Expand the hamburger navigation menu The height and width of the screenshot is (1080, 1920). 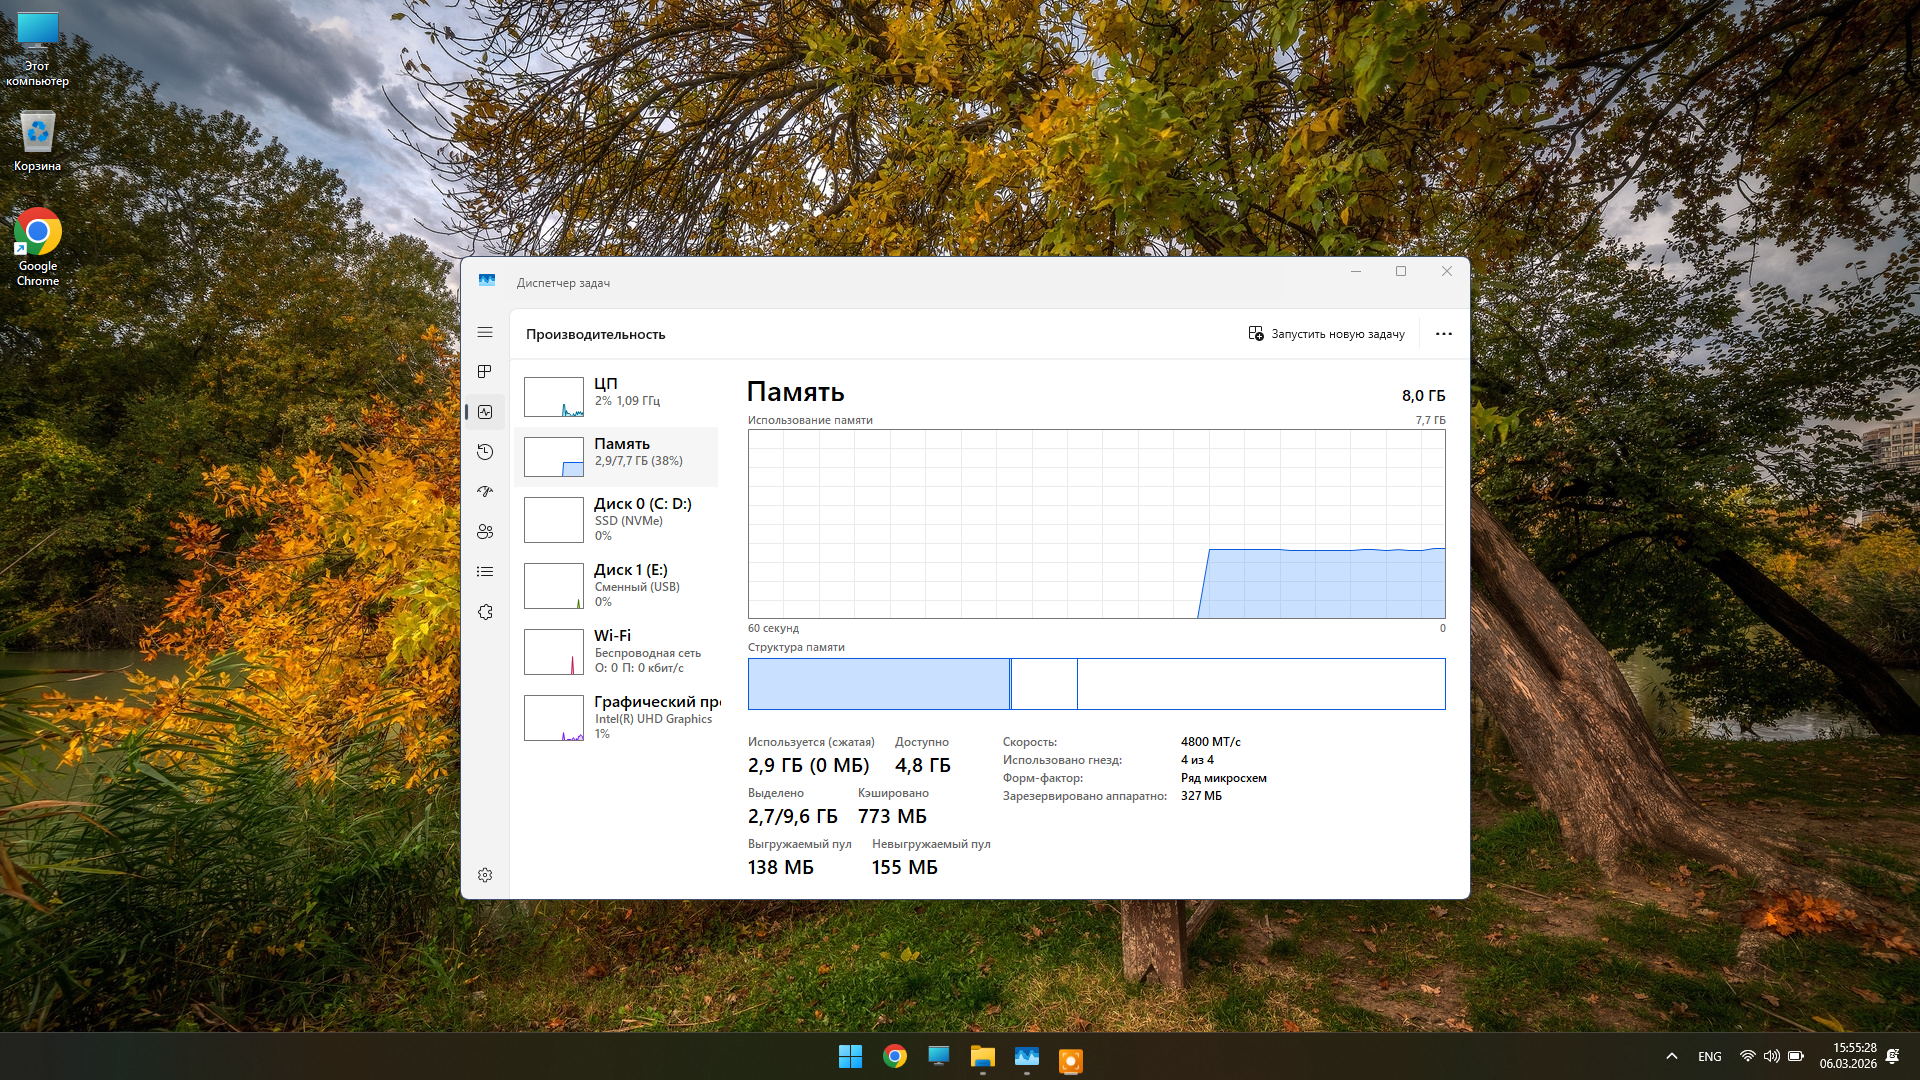[x=485, y=332]
